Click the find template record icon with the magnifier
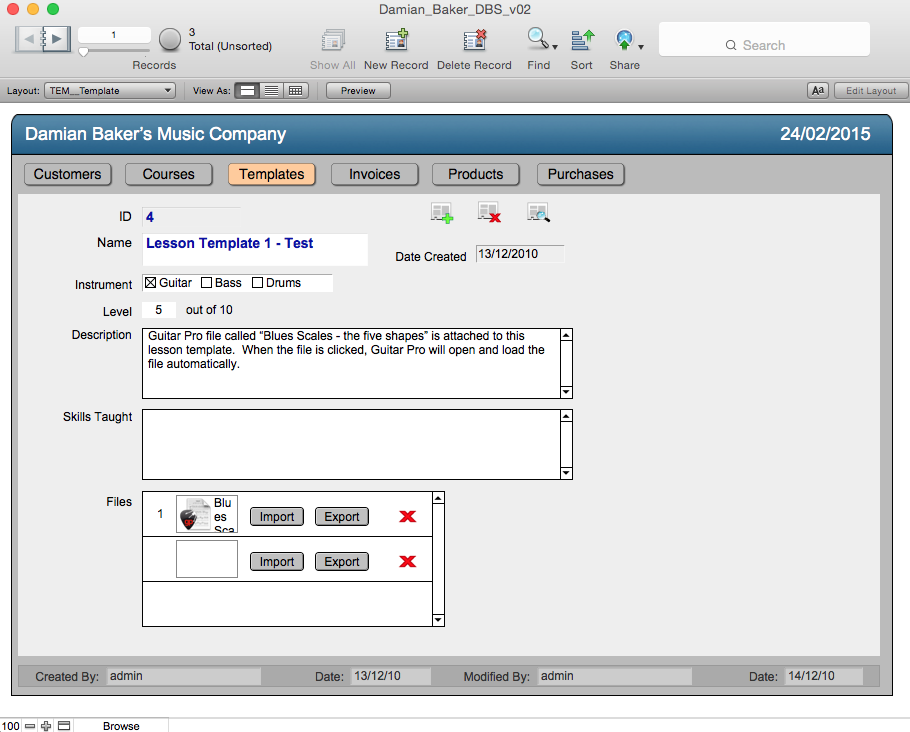 pyautogui.click(x=538, y=212)
